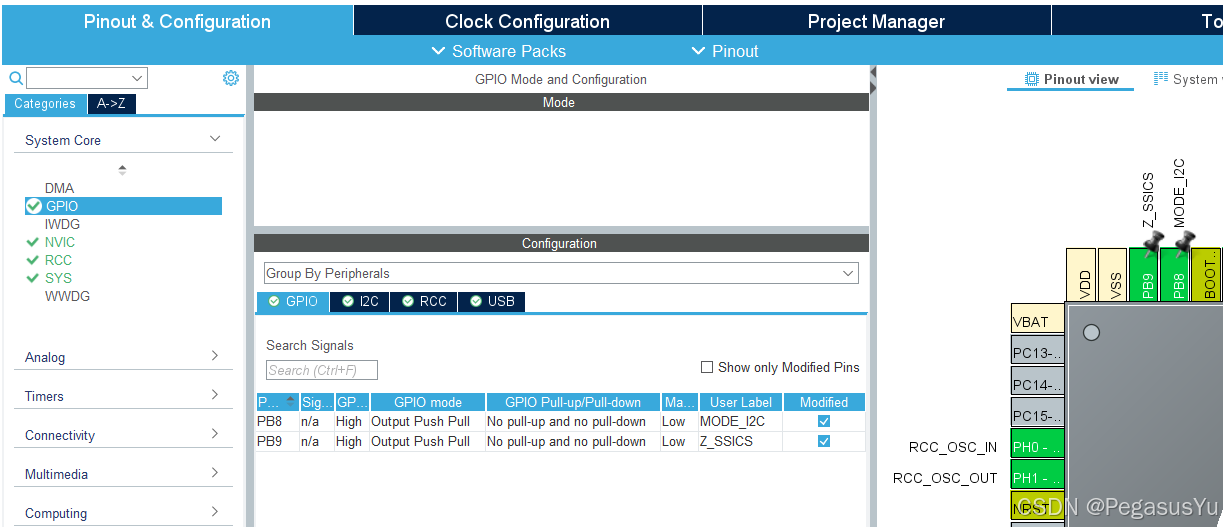
Task: Toggle Show only Modified Pins checkbox
Action: (x=707, y=367)
